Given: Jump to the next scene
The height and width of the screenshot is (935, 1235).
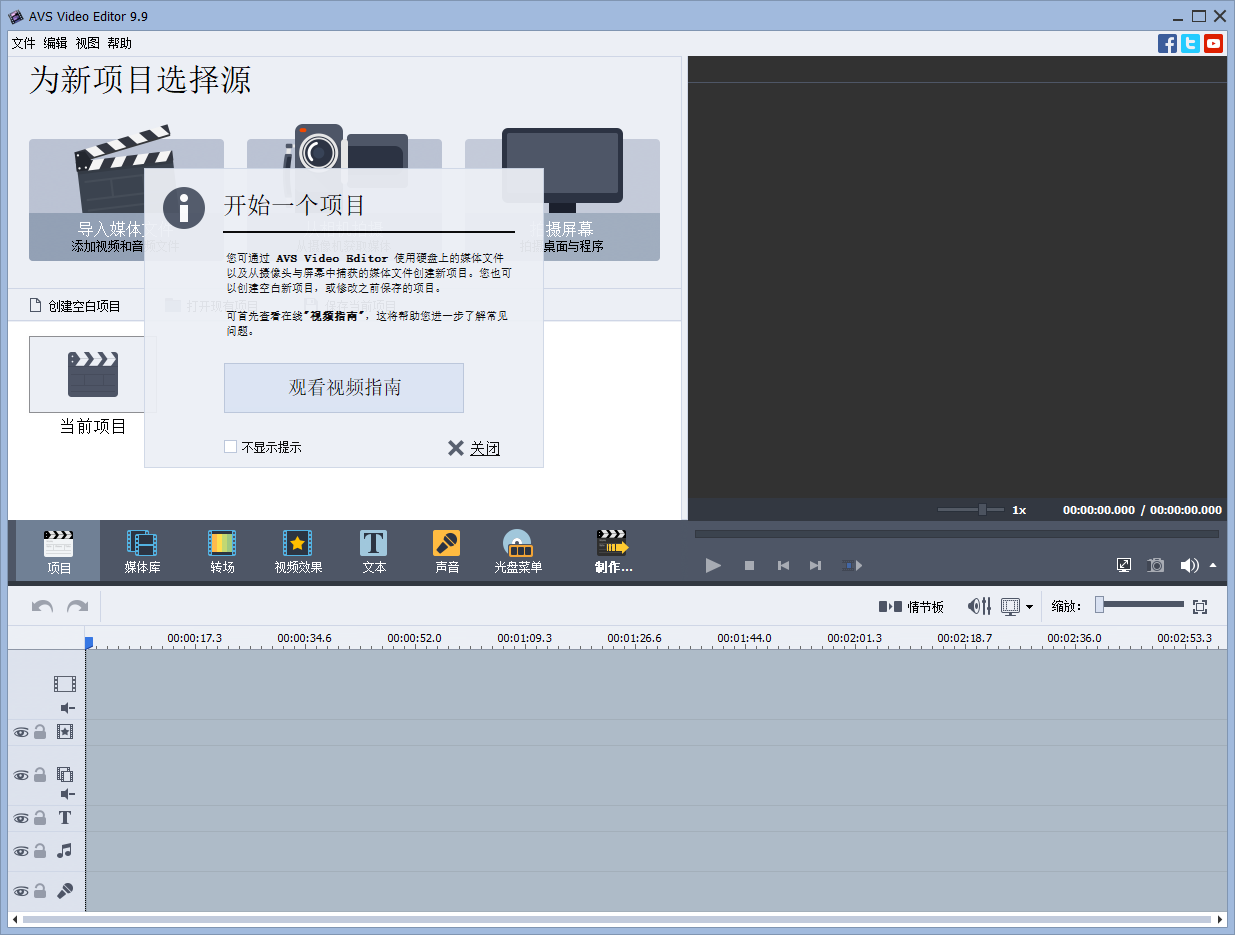Looking at the screenshot, I should point(851,565).
